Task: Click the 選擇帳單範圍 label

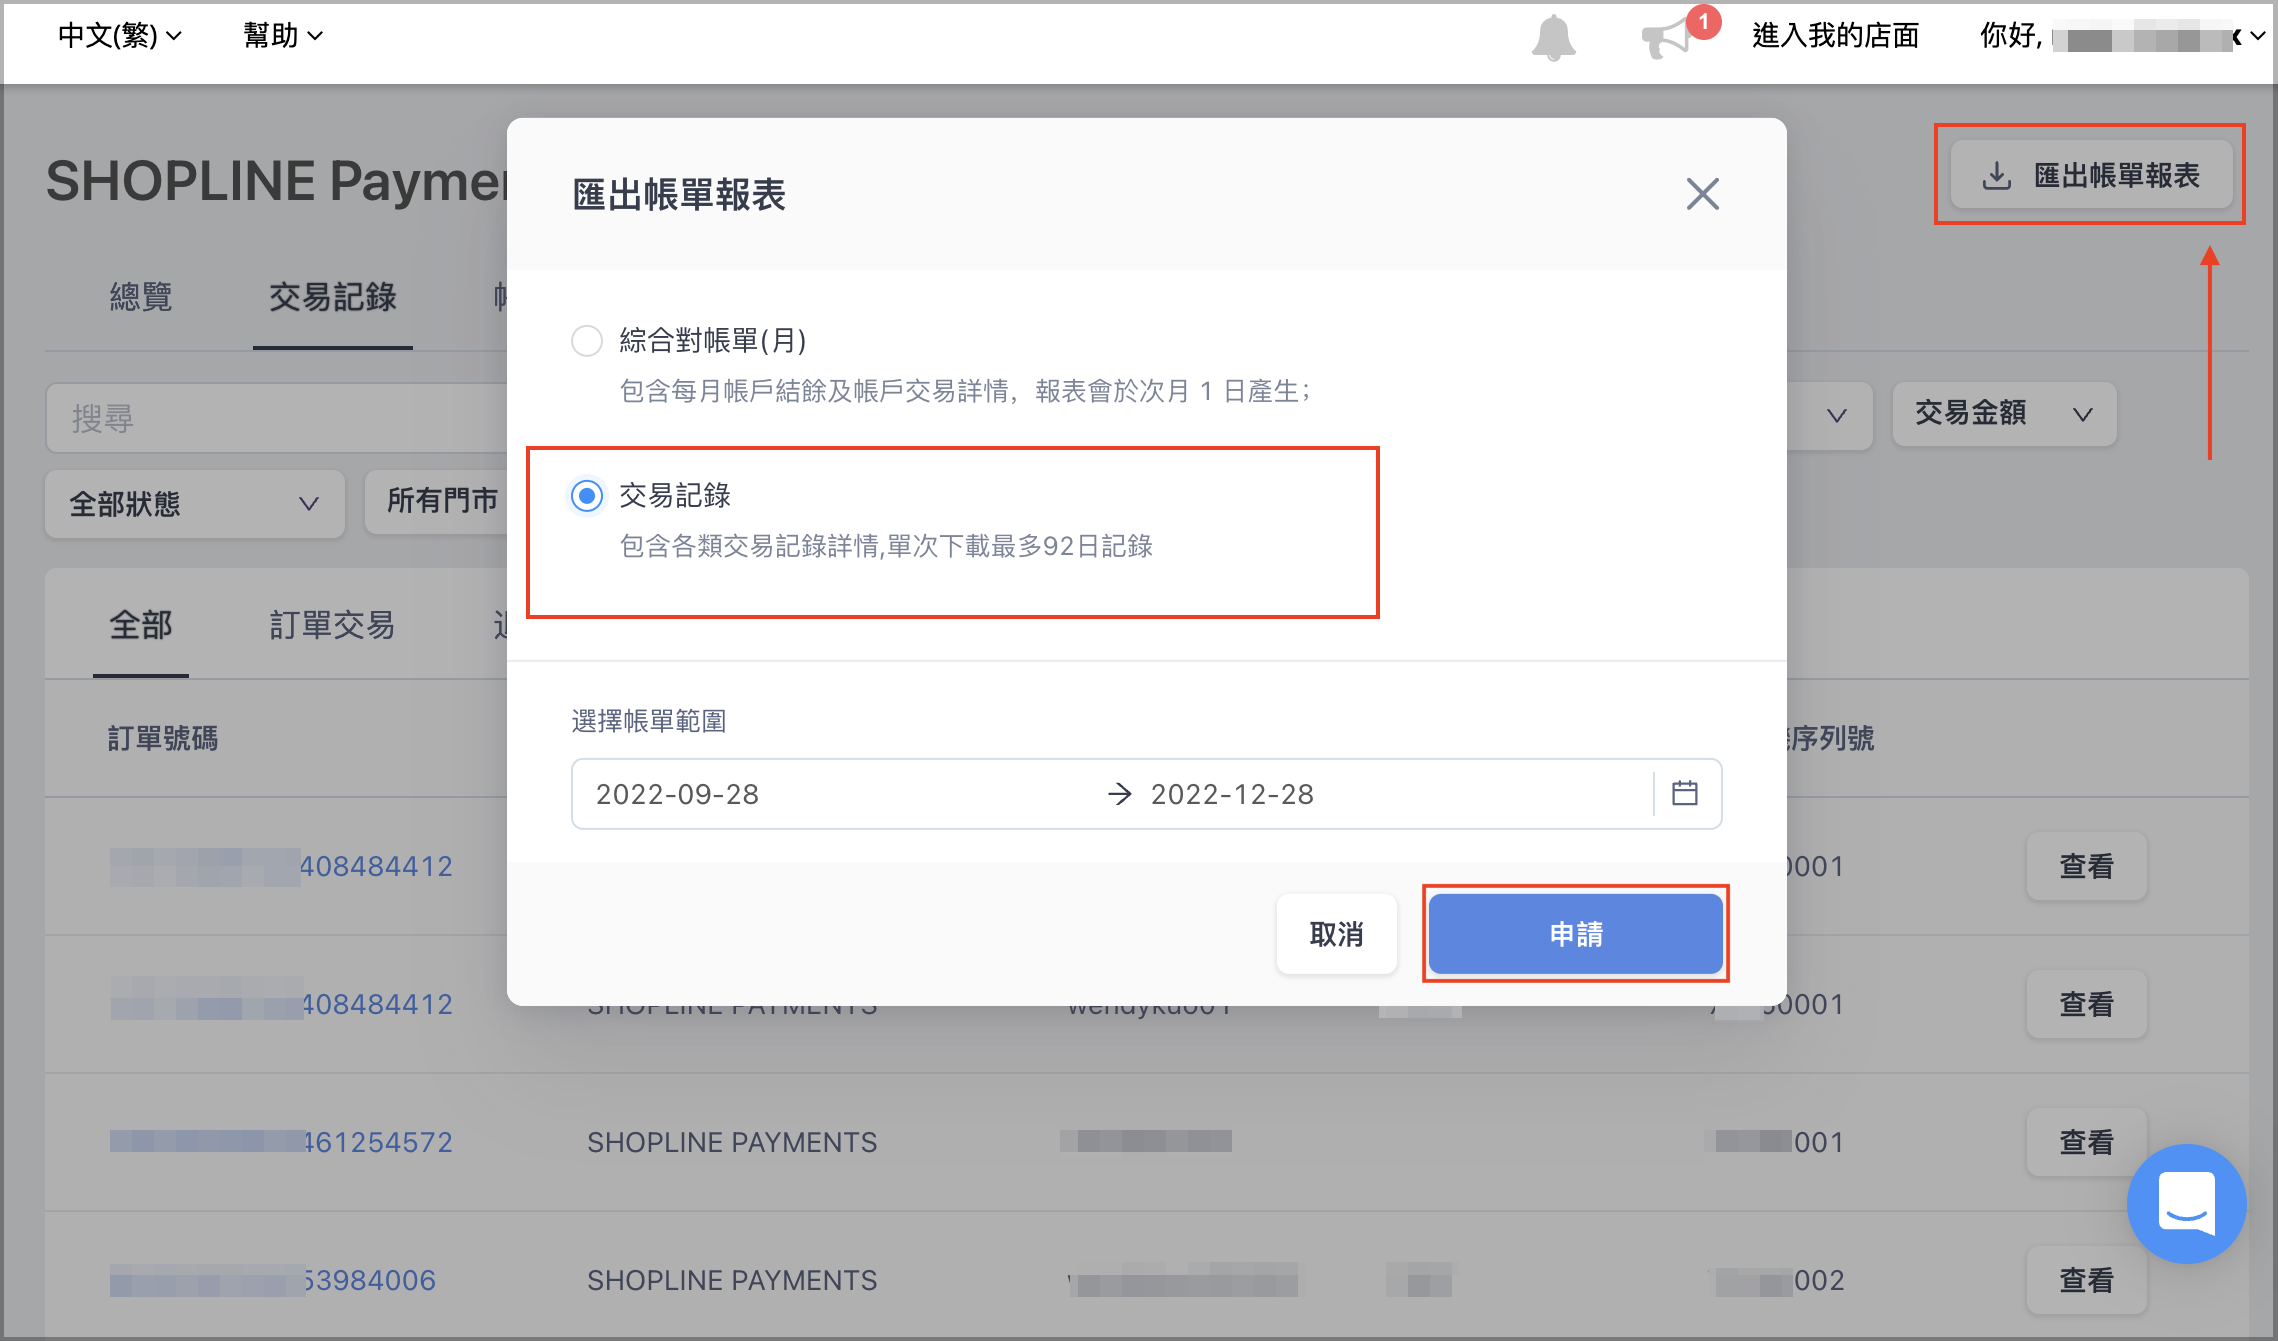Action: click(x=649, y=721)
